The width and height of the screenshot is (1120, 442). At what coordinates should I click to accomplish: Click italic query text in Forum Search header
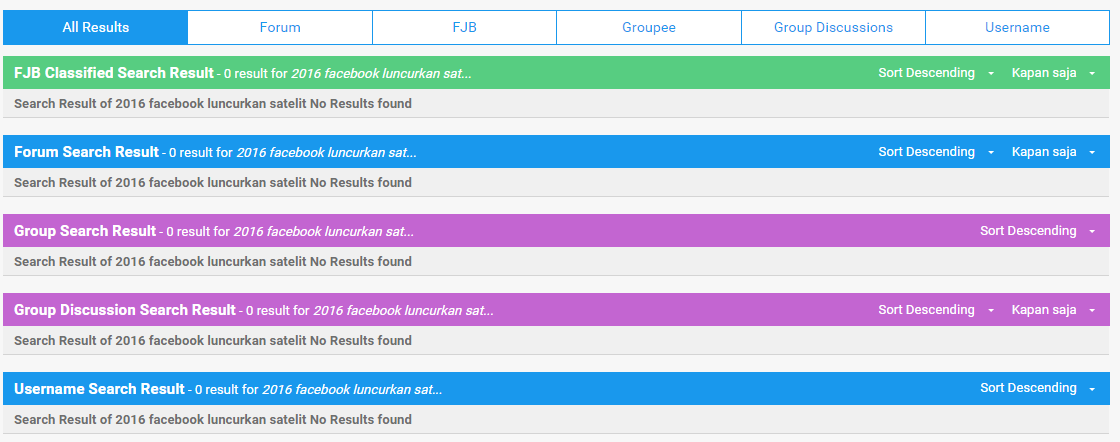[326, 153]
